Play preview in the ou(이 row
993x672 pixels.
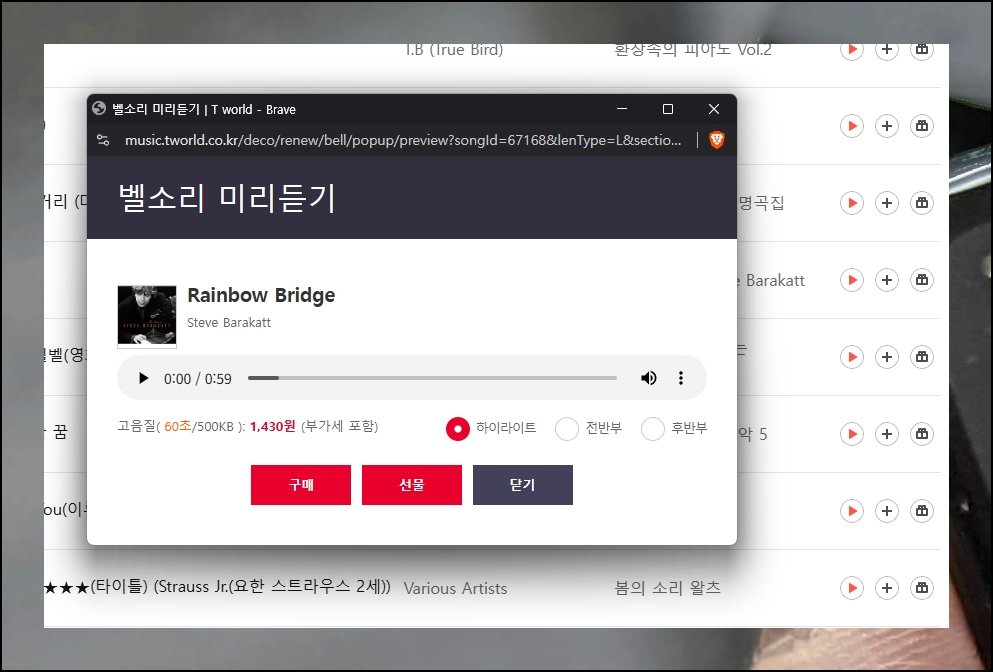pos(852,511)
